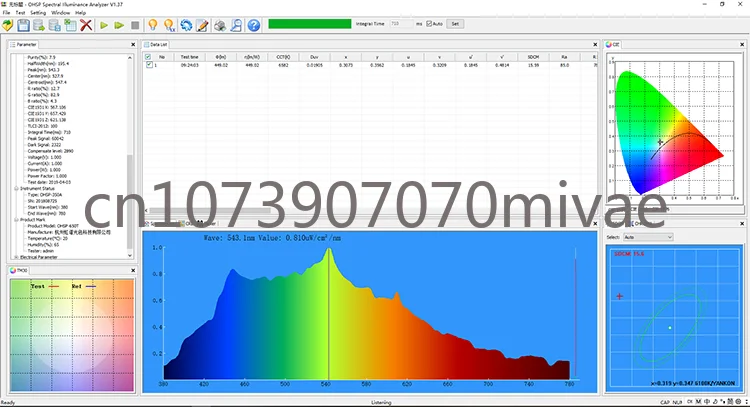Click the test time cell 09:24:03
750x407 pixels.
coord(189,65)
